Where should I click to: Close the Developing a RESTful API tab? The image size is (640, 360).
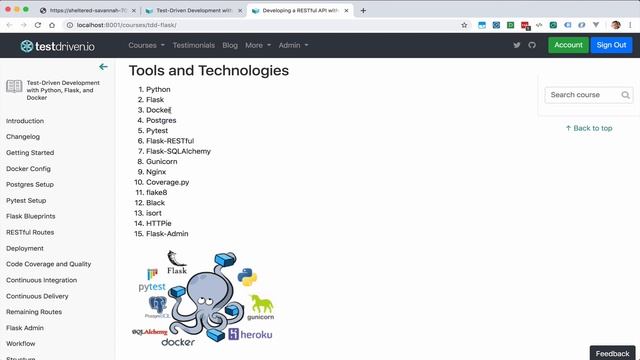[346, 11]
